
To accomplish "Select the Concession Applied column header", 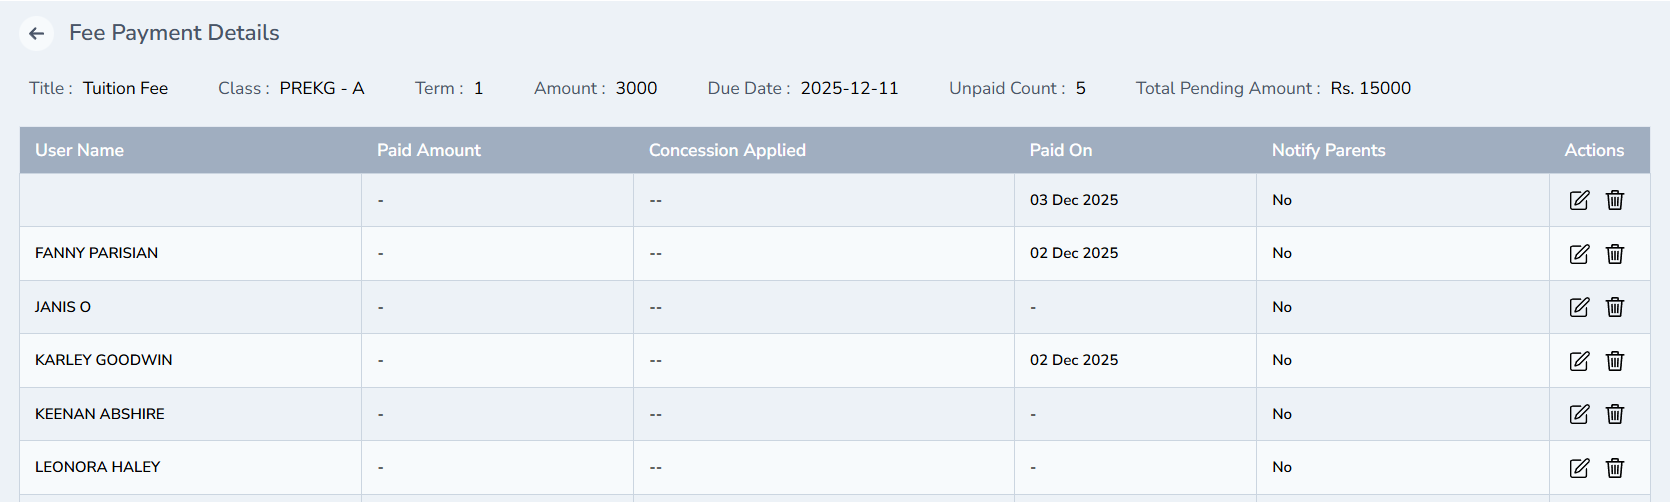I will pos(727,150).
